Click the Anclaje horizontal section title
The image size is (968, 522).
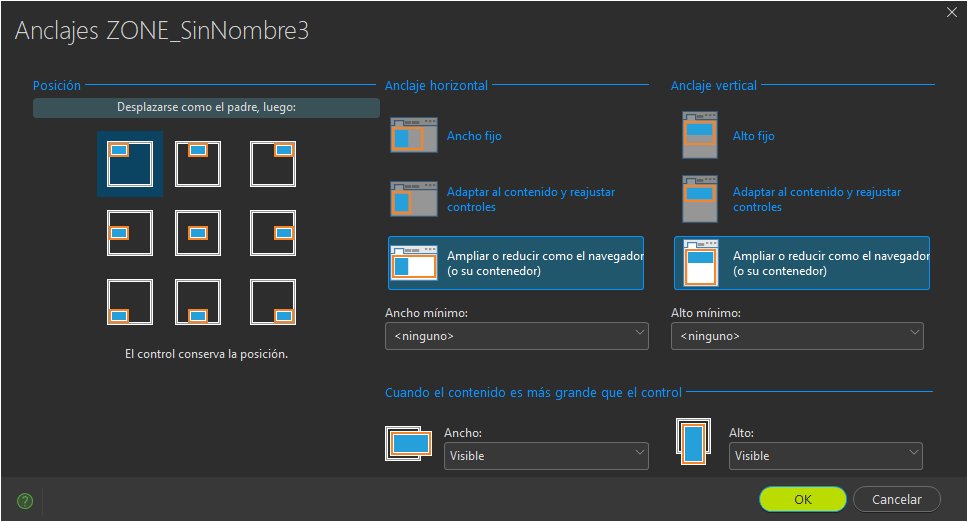point(436,85)
